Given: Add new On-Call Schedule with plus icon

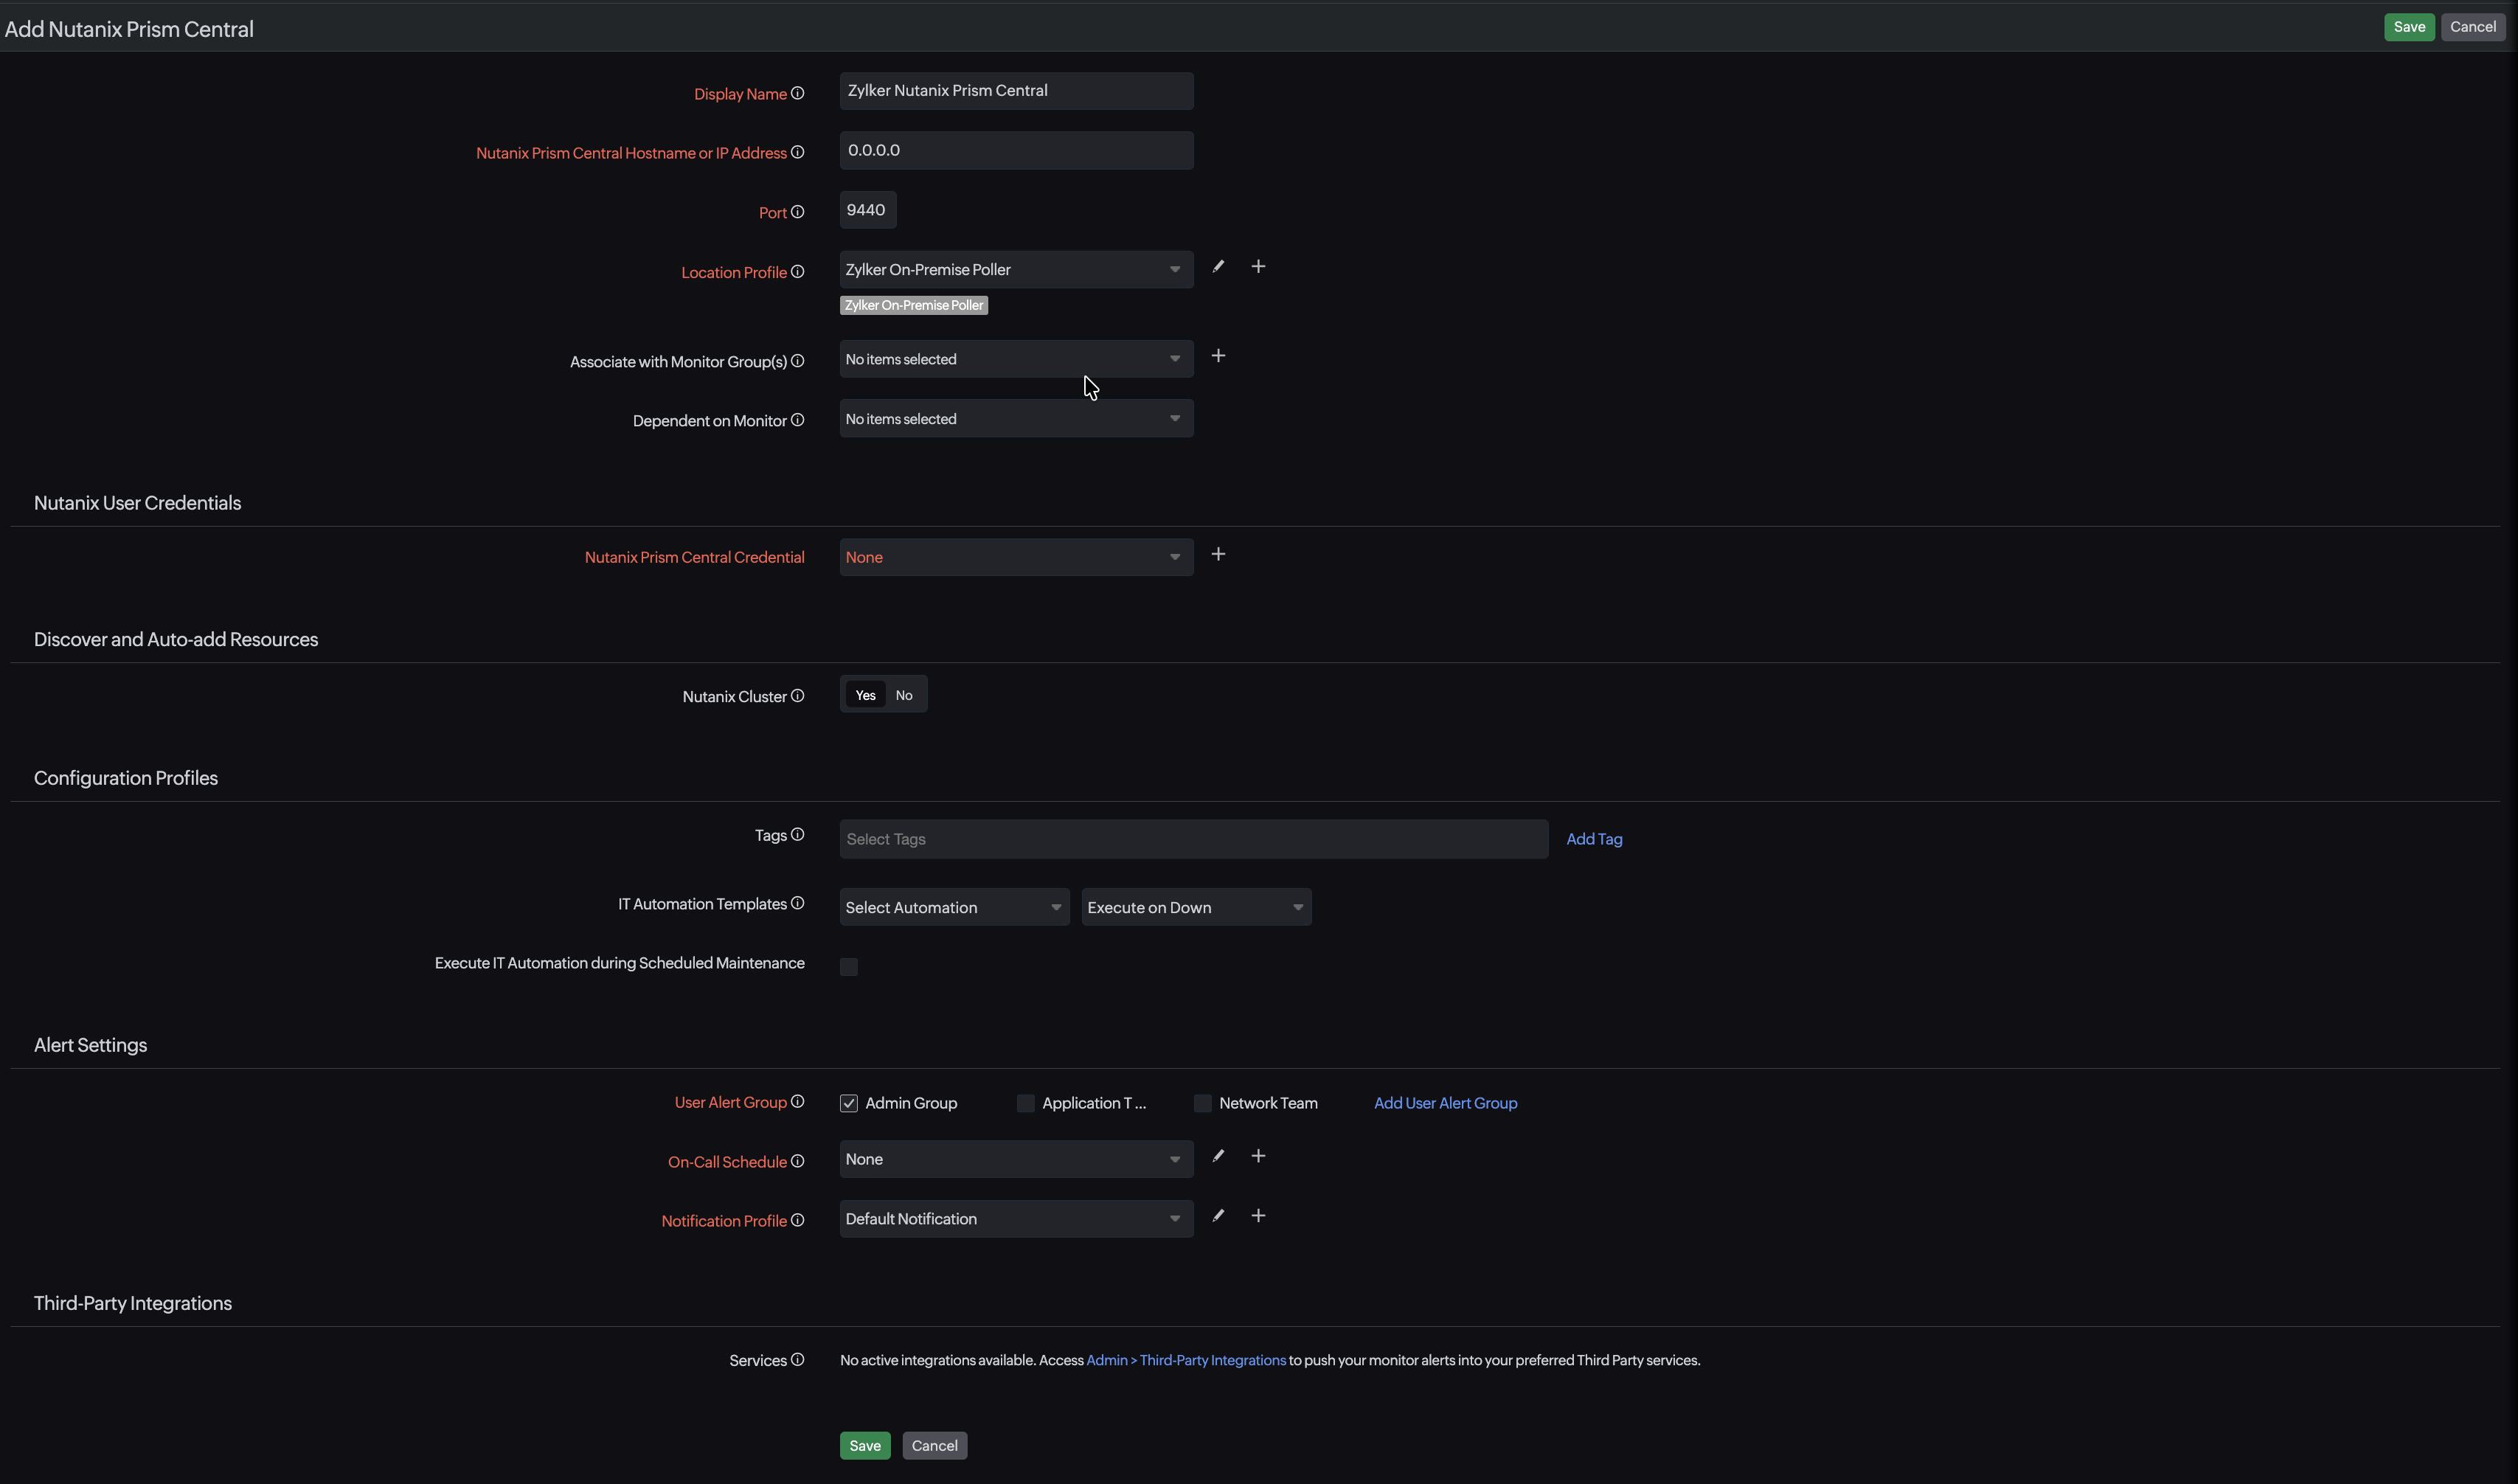Looking at the screenshot, I should [1258, 1156].
